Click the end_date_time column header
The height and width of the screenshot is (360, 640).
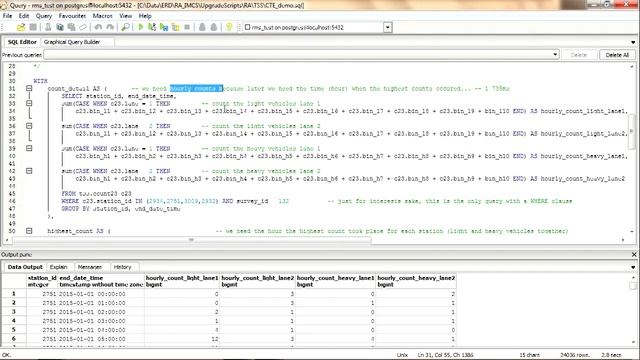(101, 281)
